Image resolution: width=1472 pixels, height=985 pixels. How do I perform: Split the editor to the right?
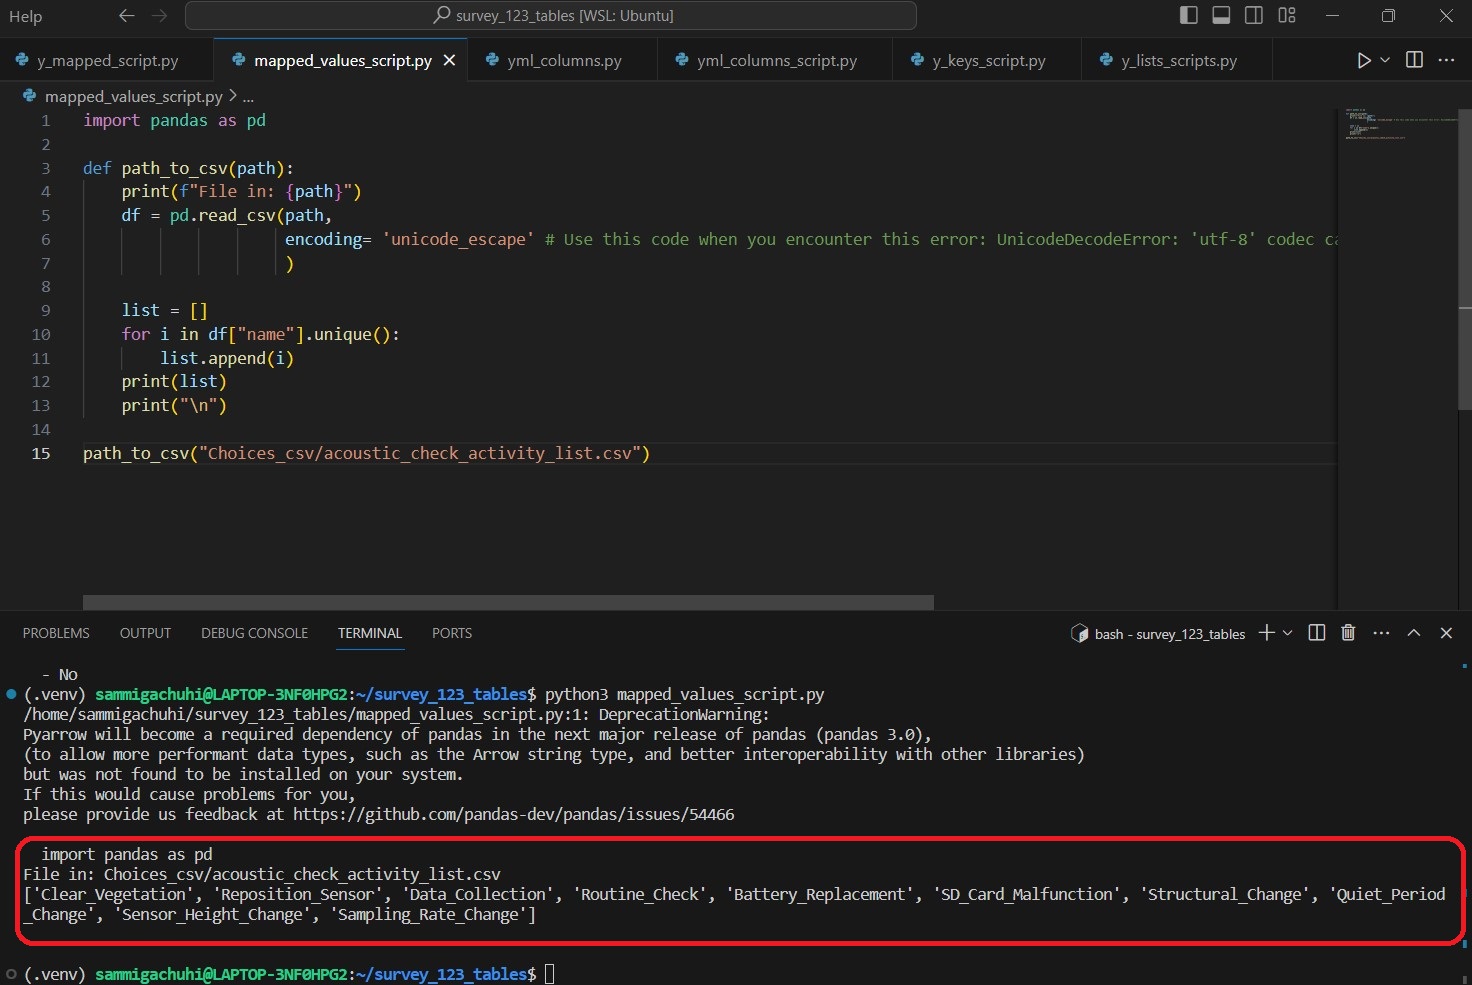tap(1414, 60)
